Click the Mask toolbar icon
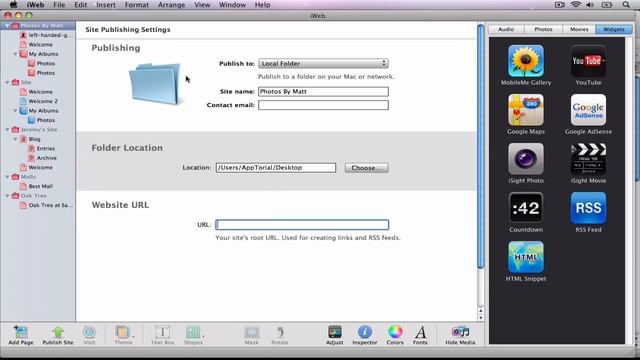This screenshot has width=640, height=360. pyautogui.click(x=251, y=335)
